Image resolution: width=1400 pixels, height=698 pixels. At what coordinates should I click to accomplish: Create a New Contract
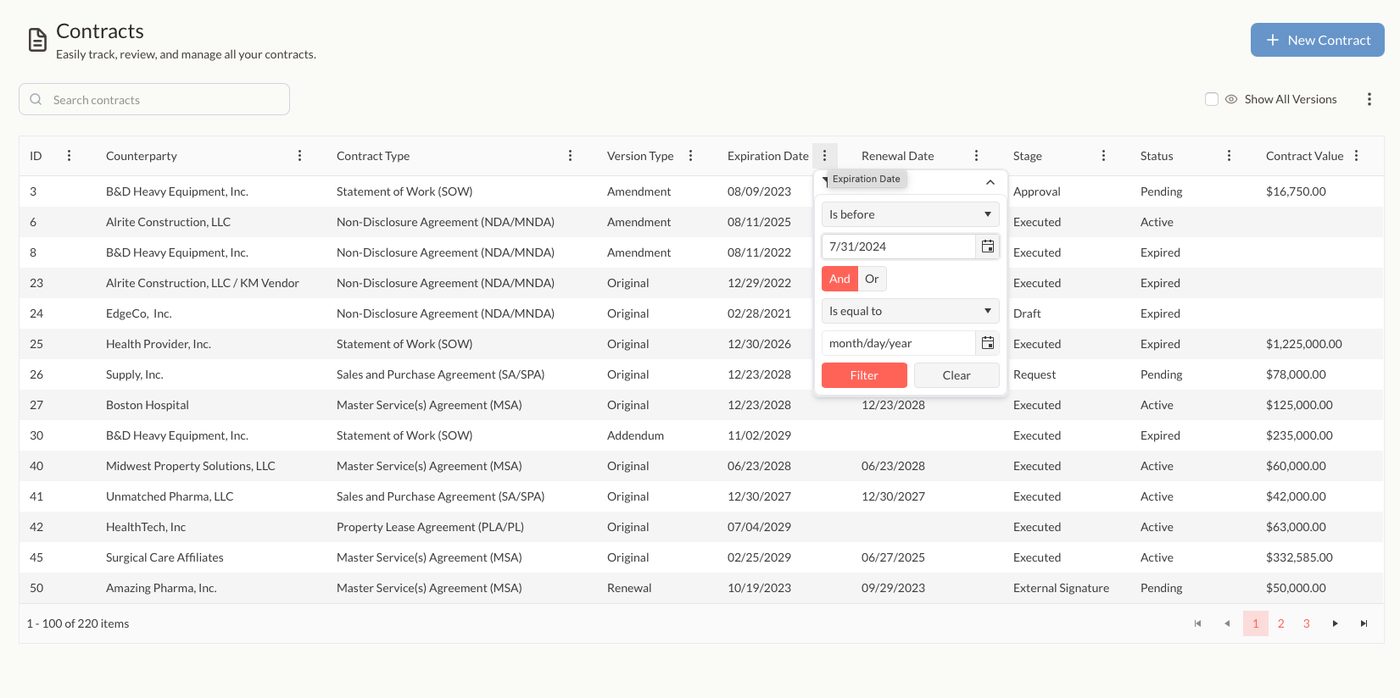pyautogui.click(x=1317, y=40)
